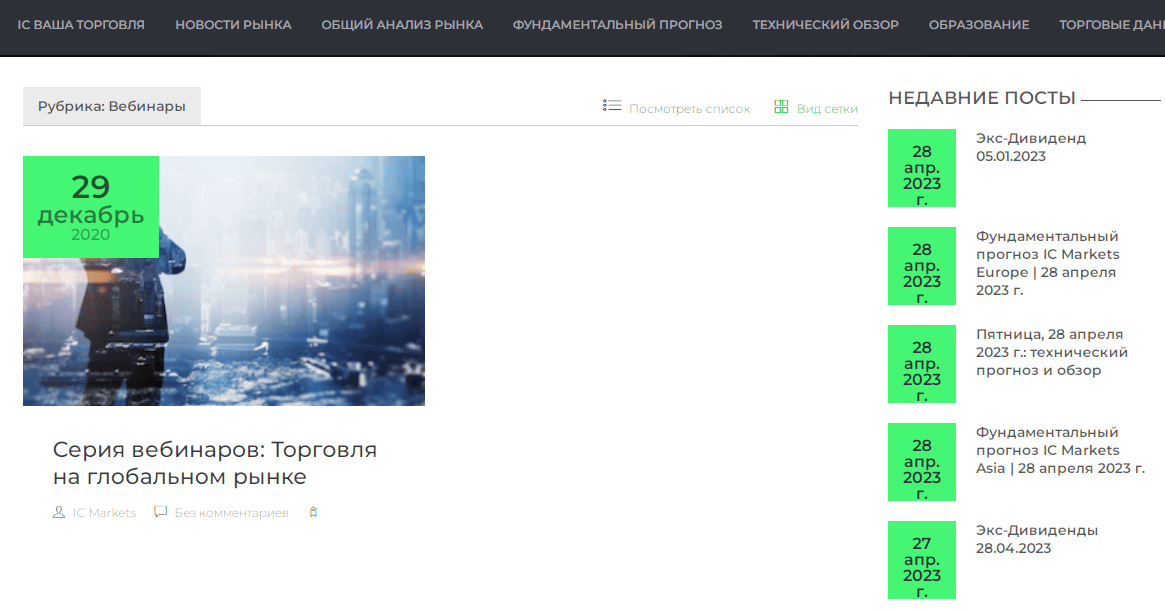Open ТЕХНИЧЕСКИЙ ОБЗОР menu item
The image size is (1165, 612).
click(825, 25)
